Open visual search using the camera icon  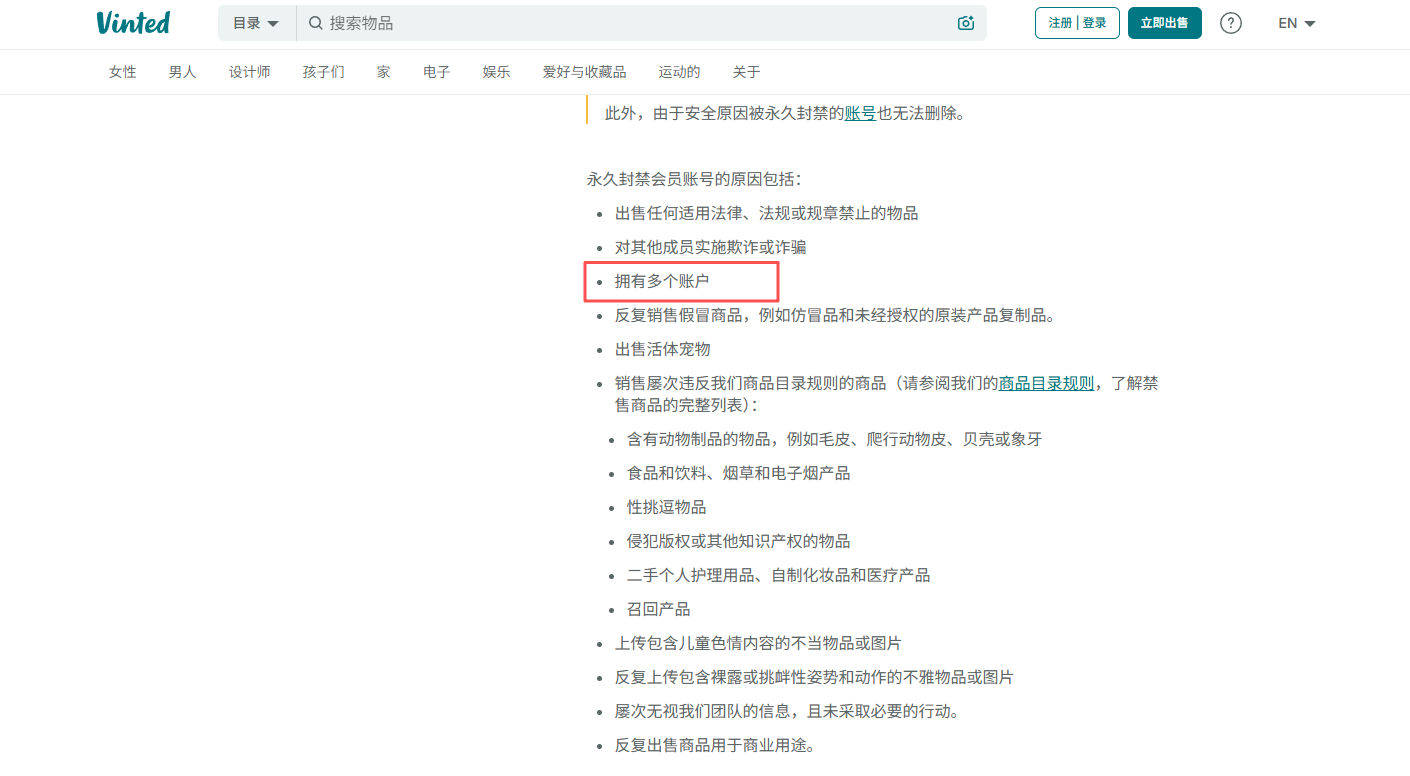(x=964, y=22)
